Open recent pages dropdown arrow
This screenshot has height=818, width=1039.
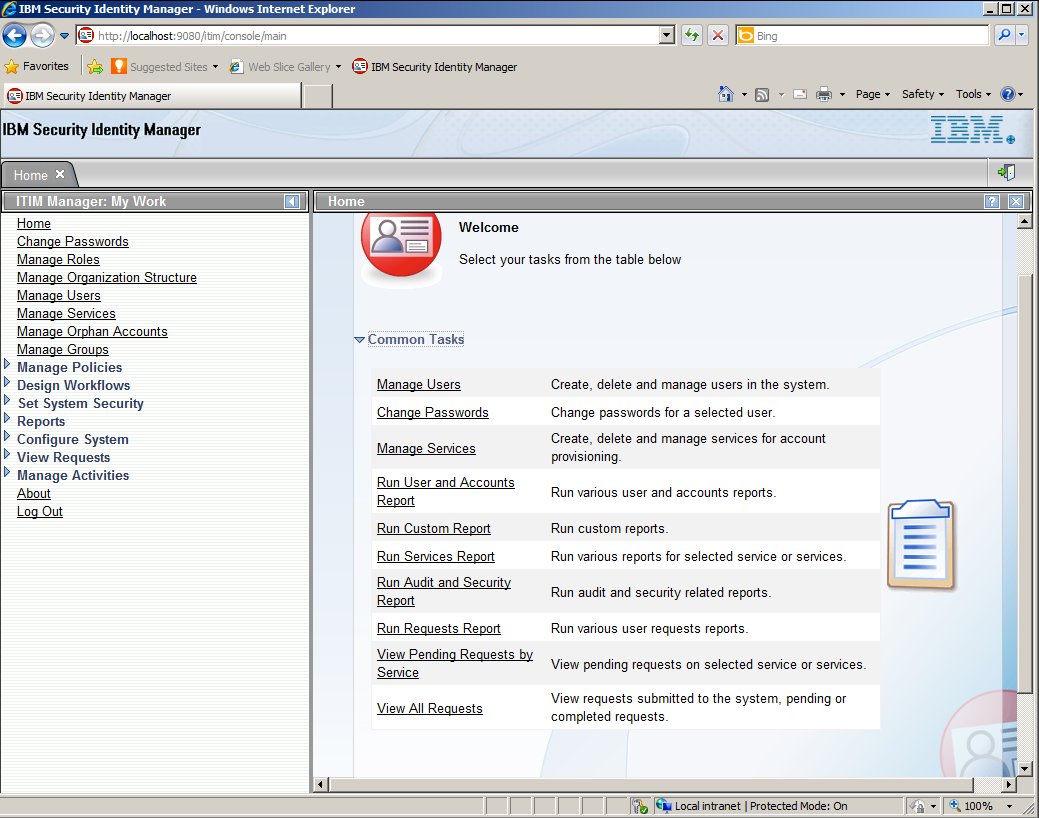[x=64, y=36]
